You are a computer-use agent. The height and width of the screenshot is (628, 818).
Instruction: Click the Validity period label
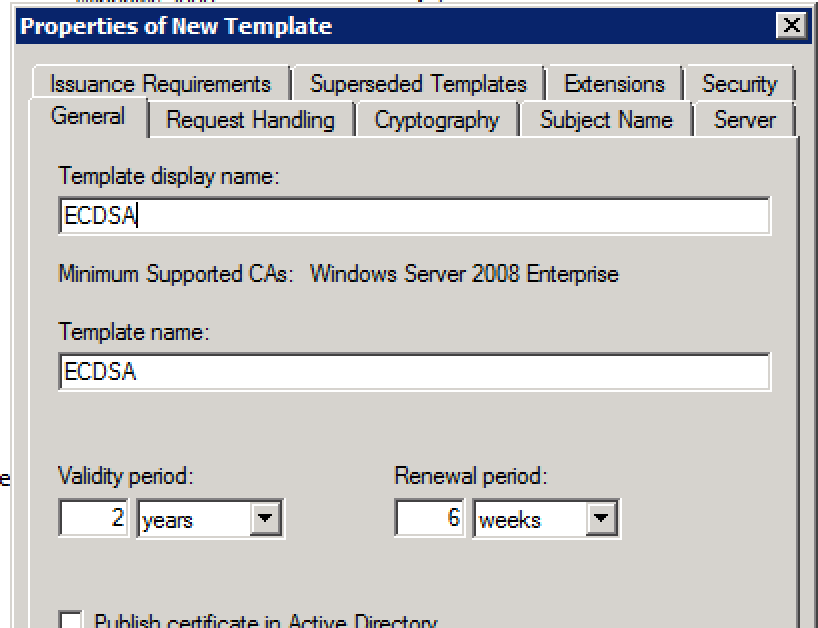point(125,476)
